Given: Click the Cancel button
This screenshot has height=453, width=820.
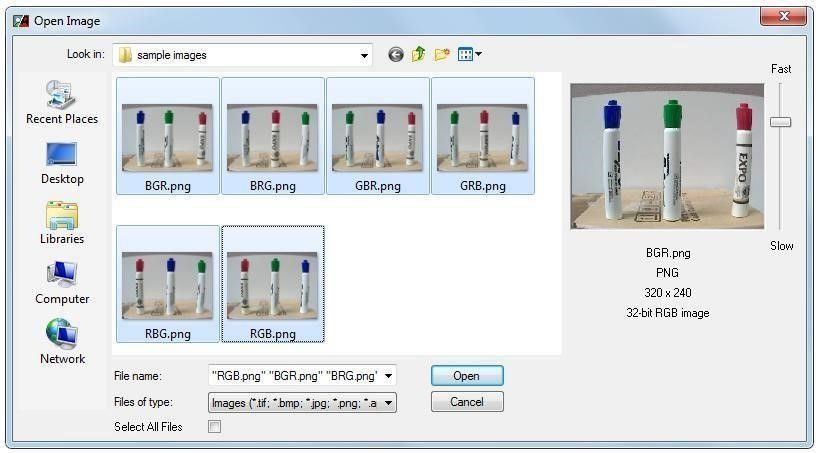Looking at the screenshot, I should point(467,402).
